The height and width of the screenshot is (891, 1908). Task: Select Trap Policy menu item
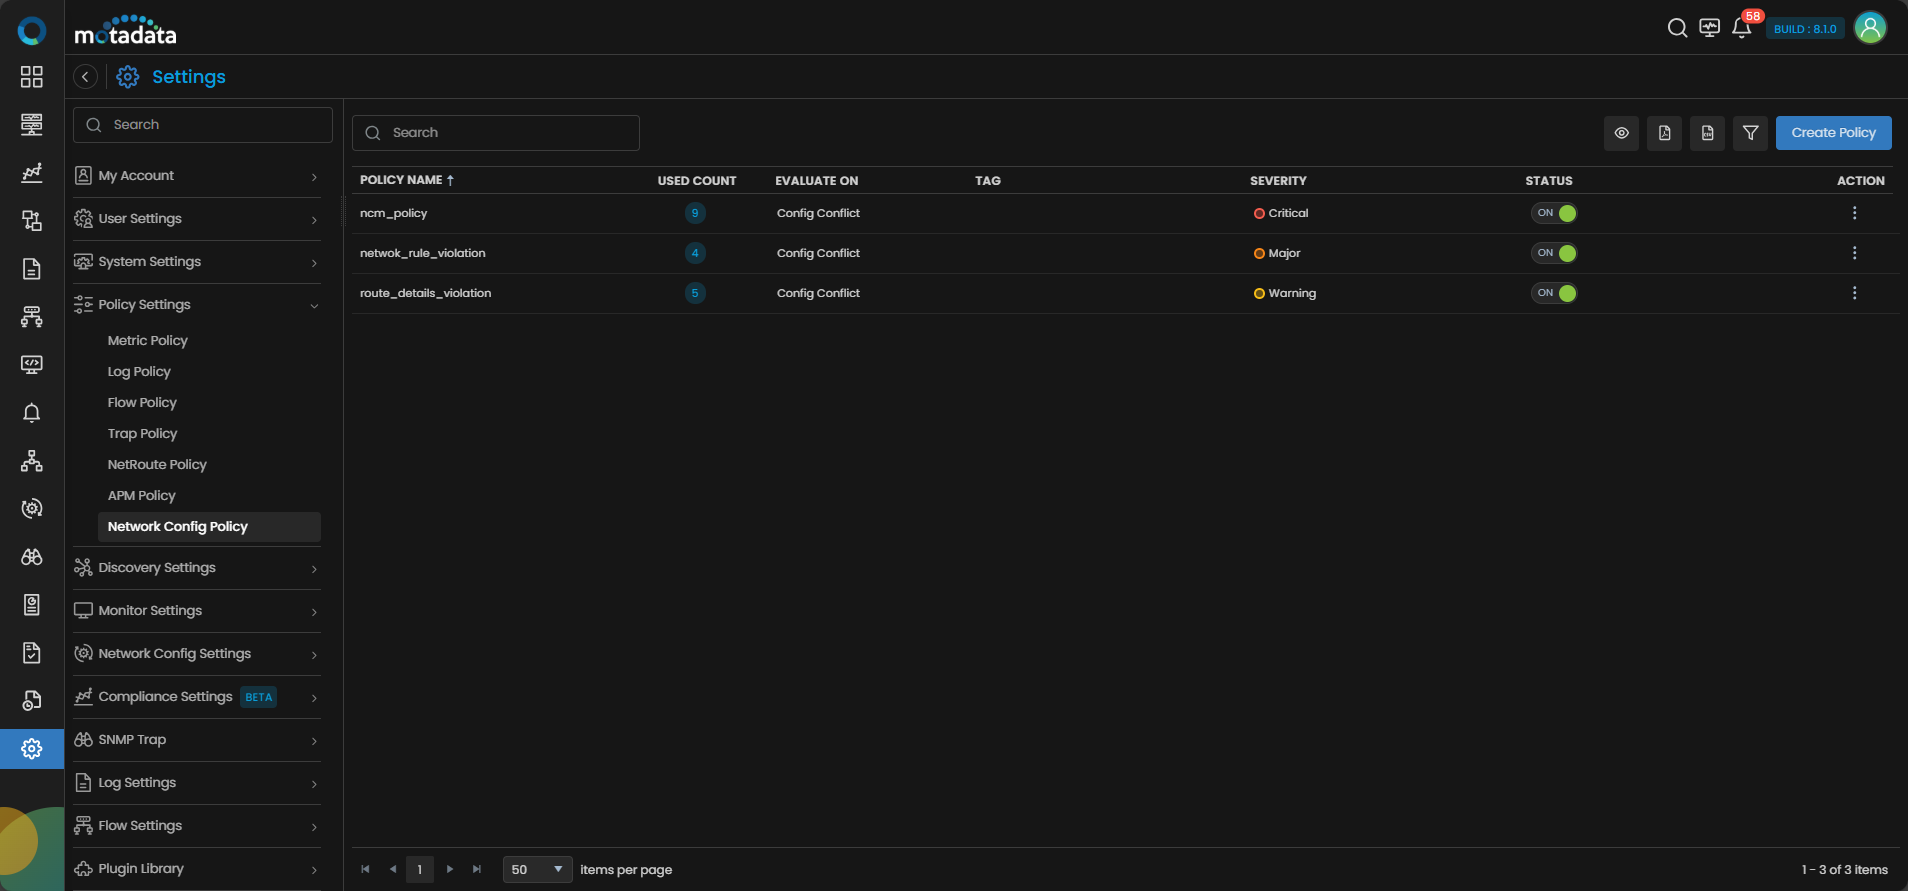click(x=142, y=434)
